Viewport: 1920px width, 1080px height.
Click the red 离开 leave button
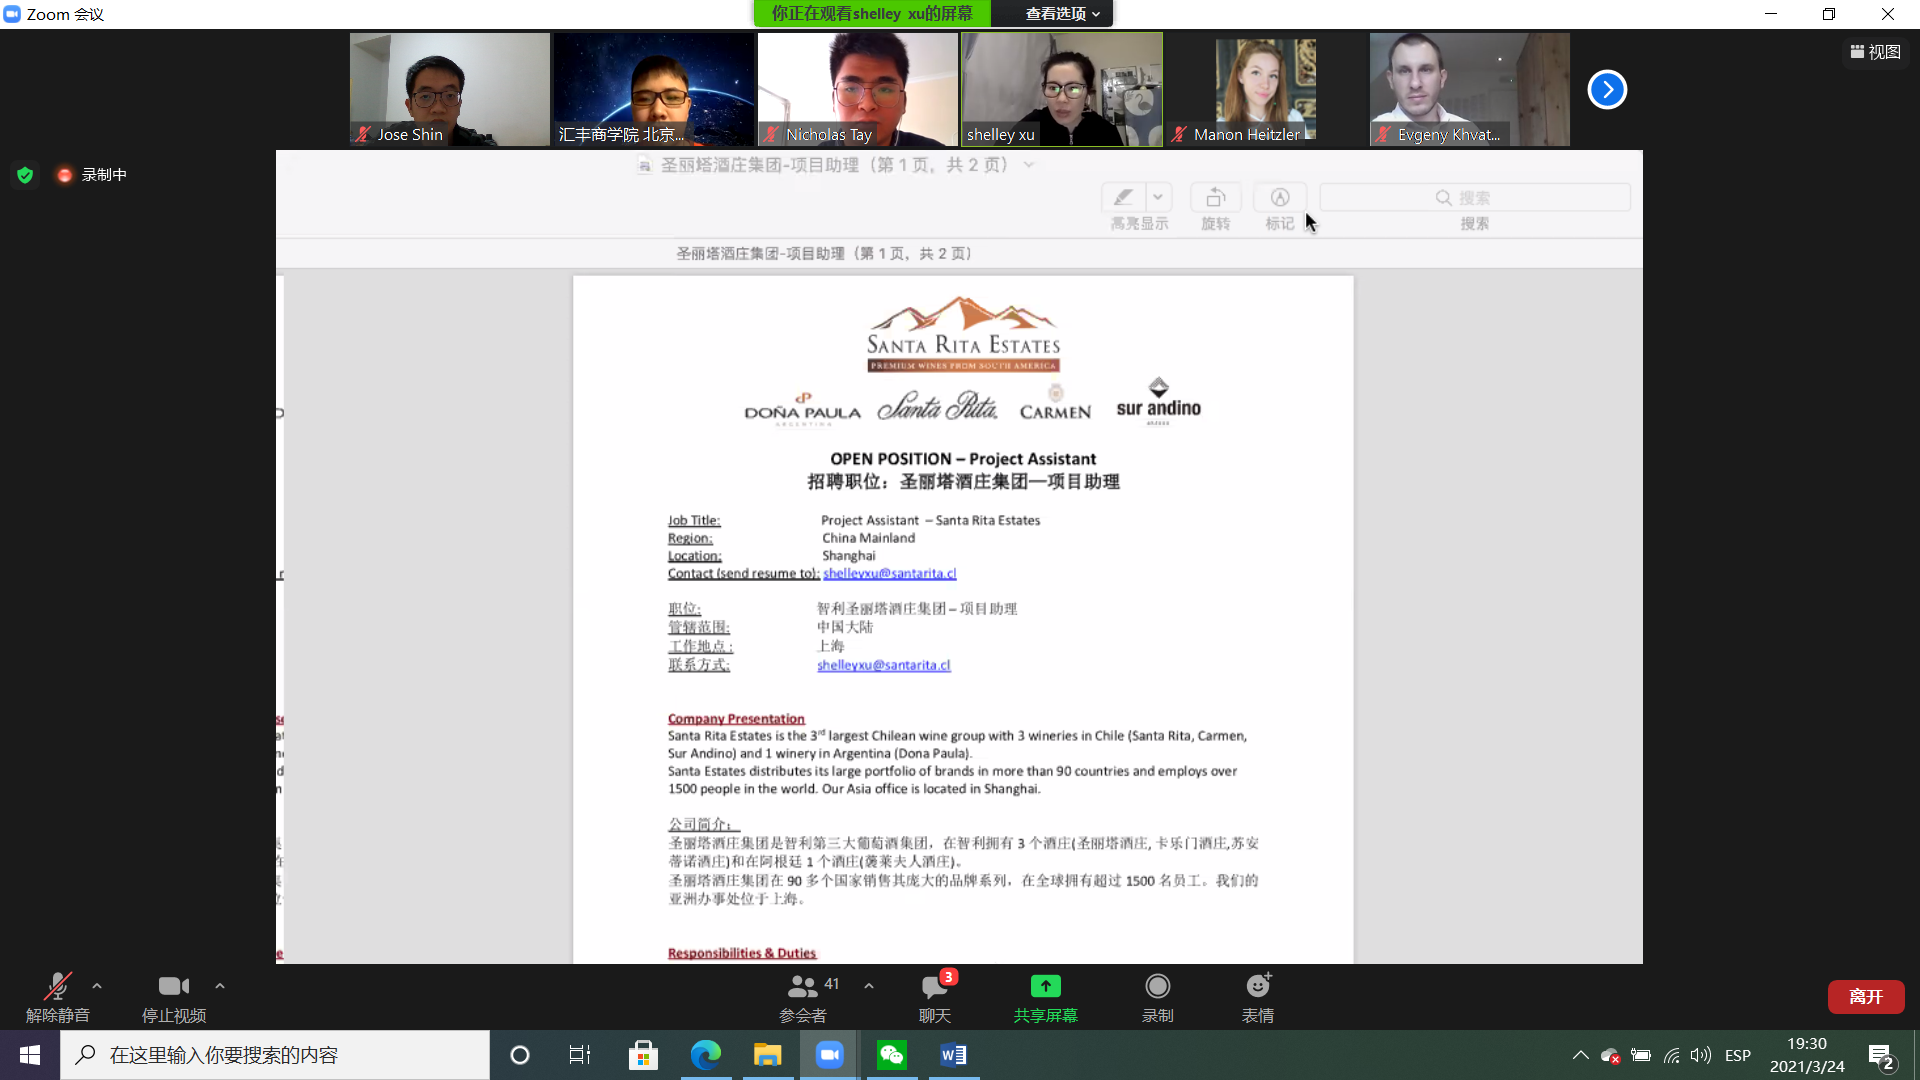point(1866,997)
